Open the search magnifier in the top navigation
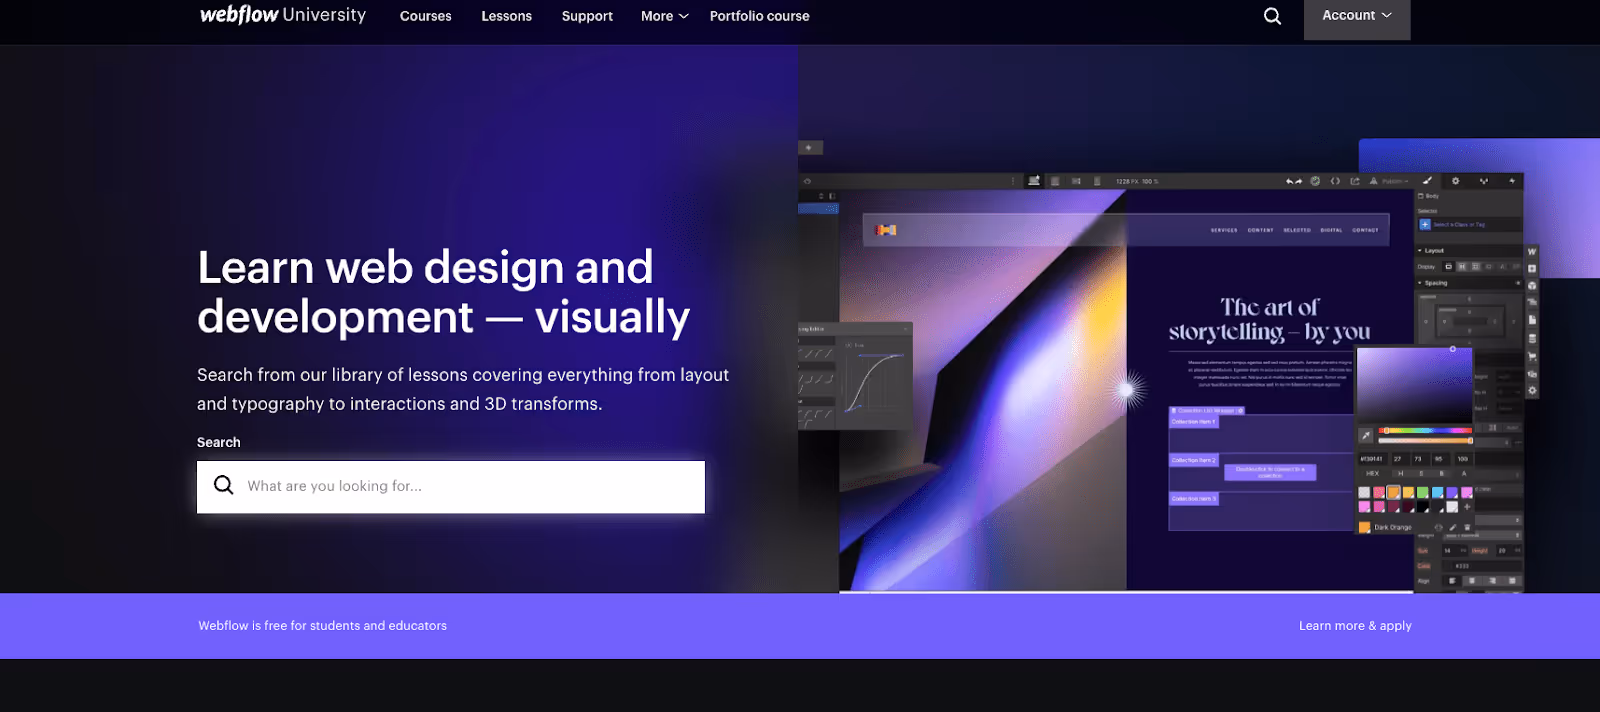This screenshot has width=1600, height=712. point(1272,16)
